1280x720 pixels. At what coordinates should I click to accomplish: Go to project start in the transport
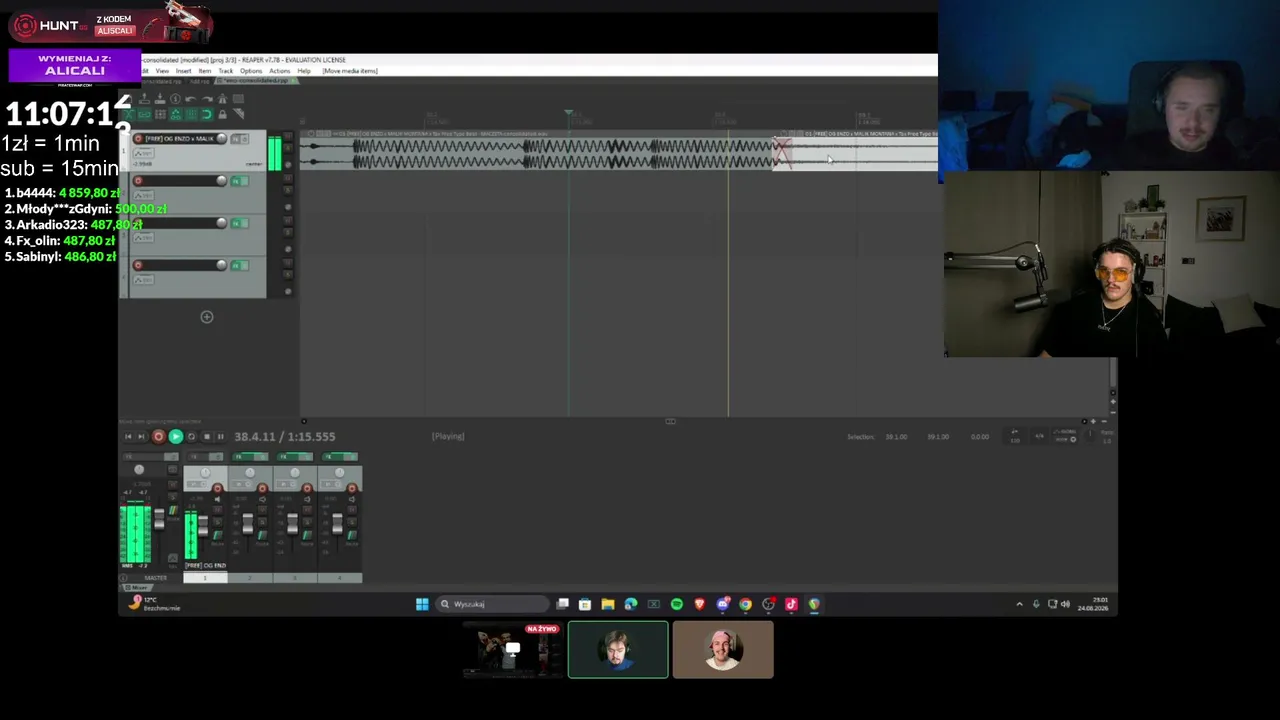click(x=128, y=437)
